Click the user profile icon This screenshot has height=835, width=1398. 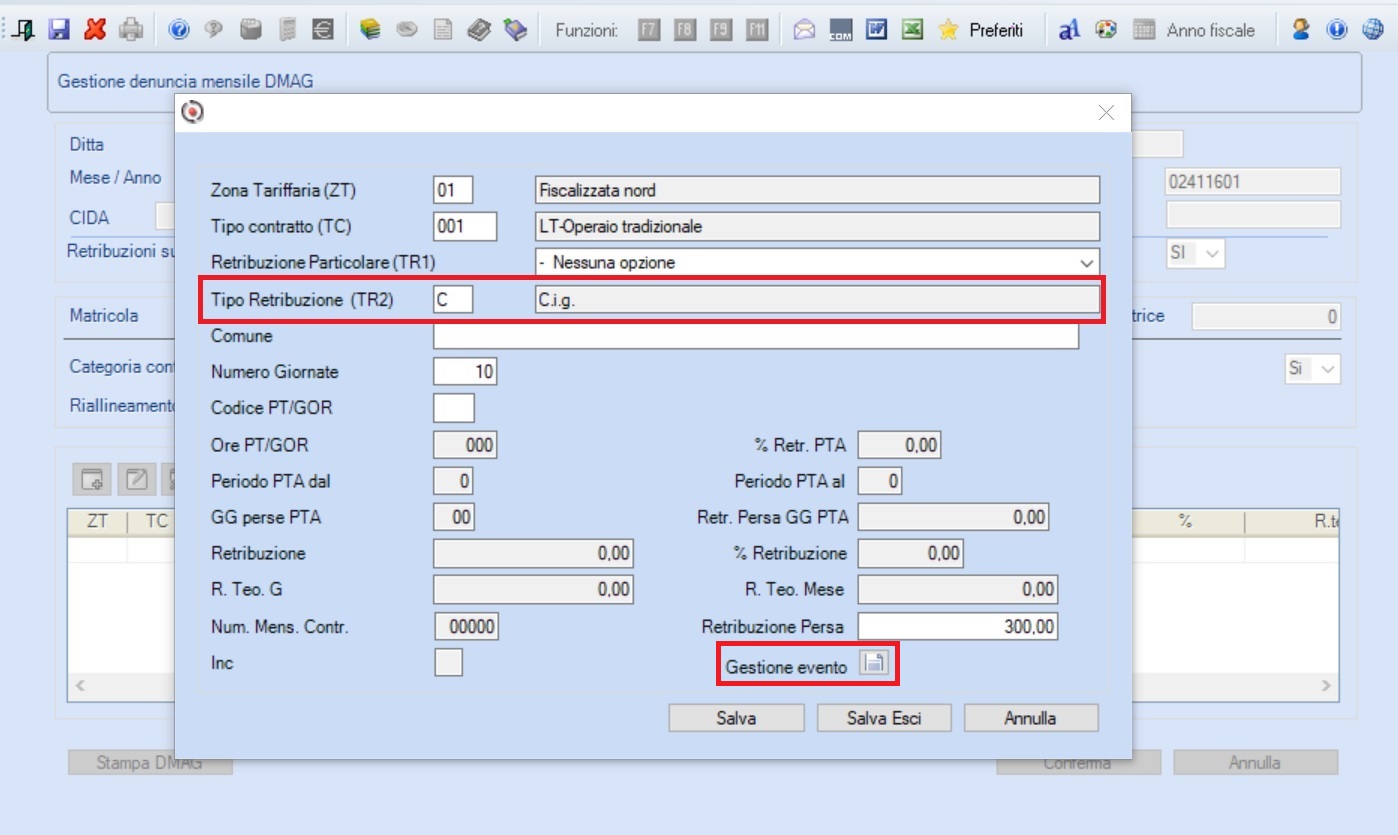[1301, 30]
